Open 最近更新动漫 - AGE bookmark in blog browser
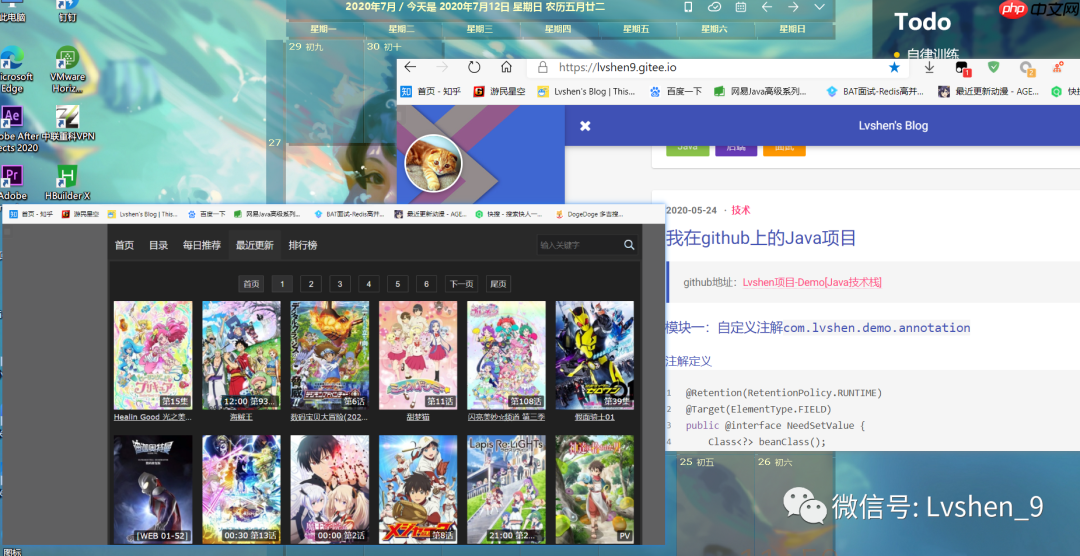This screenshot has width=1080, height=556. (988, 91)
